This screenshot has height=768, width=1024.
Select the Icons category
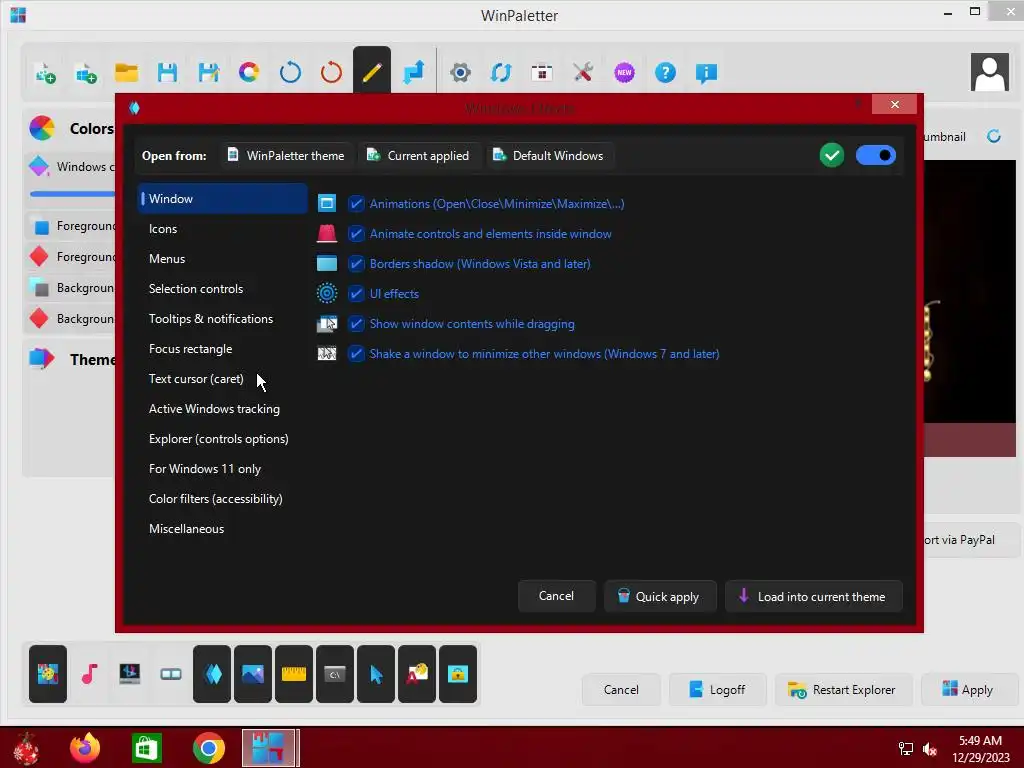pyautogui.click(x=223, y=229)
